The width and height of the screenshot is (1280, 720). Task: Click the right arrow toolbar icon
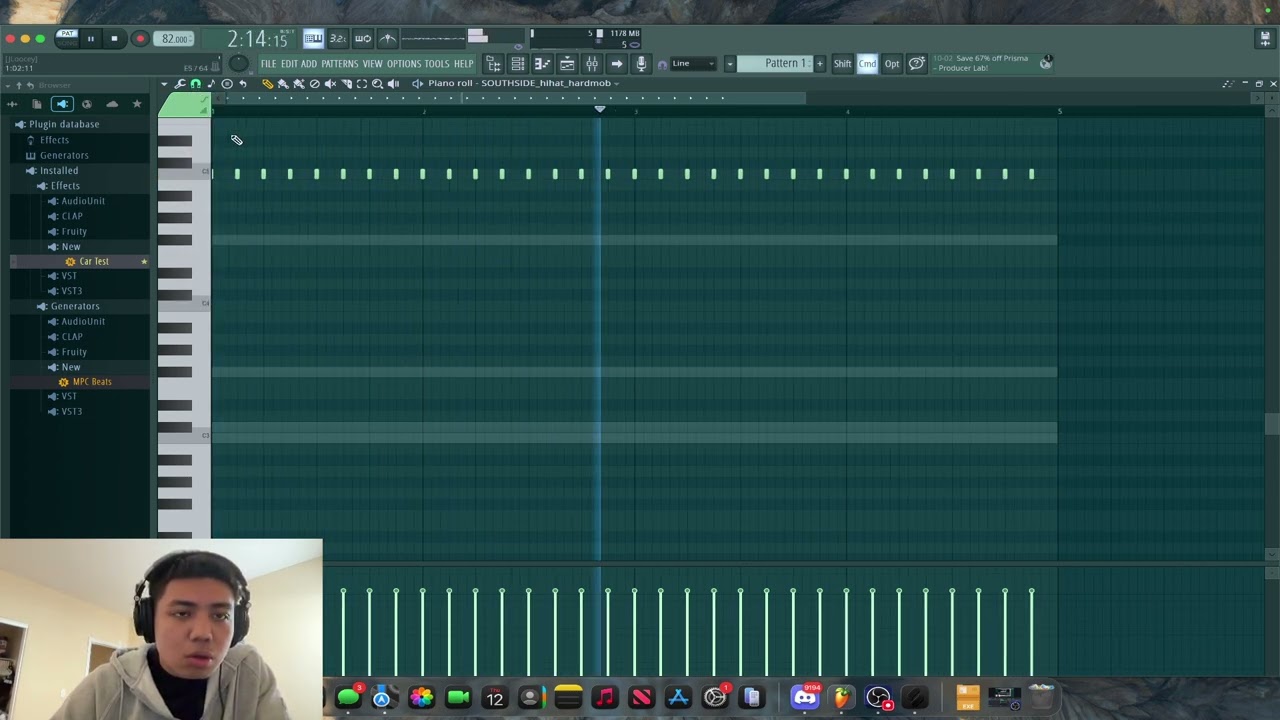617,64
